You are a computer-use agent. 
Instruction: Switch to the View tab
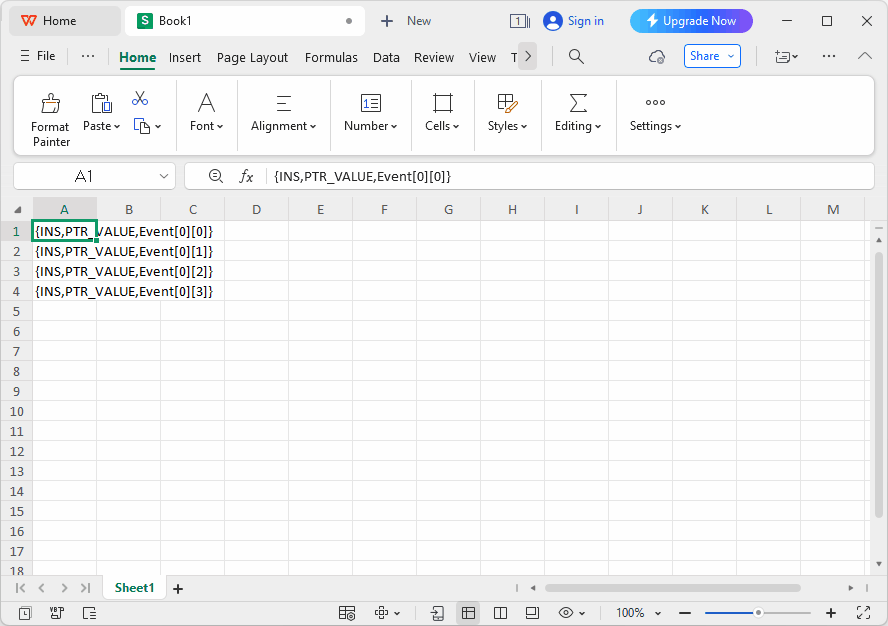[483, 57]
